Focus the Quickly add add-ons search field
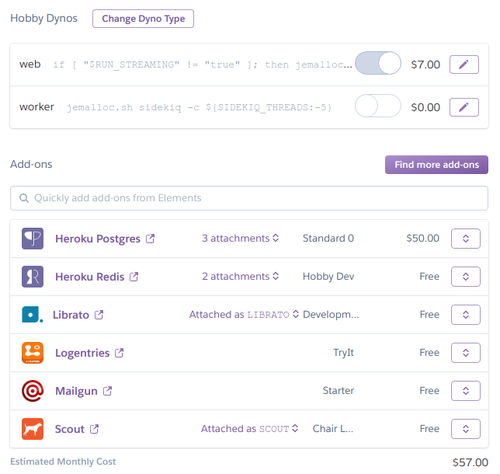This screenshot has width=500, height=474. click(x=249, y=198)
